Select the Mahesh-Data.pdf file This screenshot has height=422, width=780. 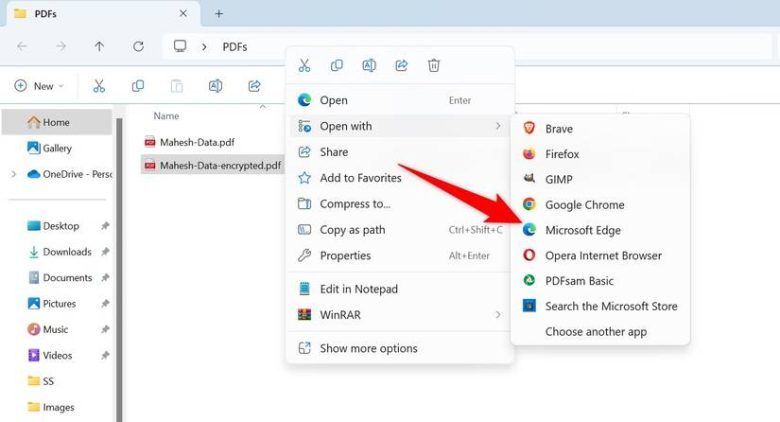(190, 142)
